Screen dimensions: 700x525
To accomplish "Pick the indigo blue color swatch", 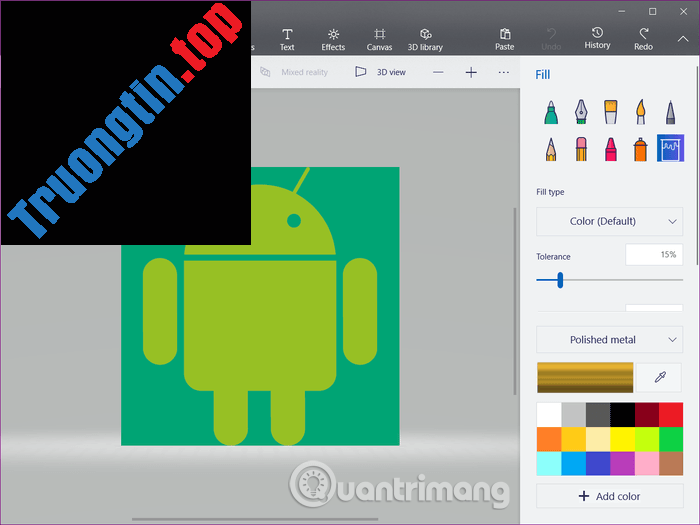I will point(598,463).
